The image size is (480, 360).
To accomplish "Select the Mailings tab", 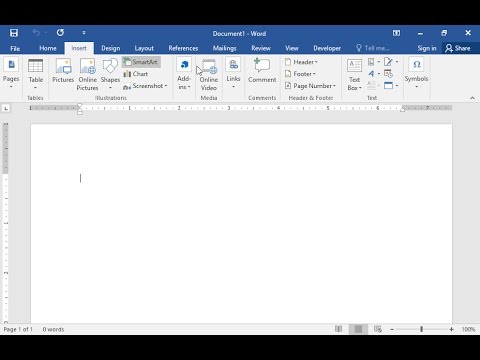I will 224,48.
